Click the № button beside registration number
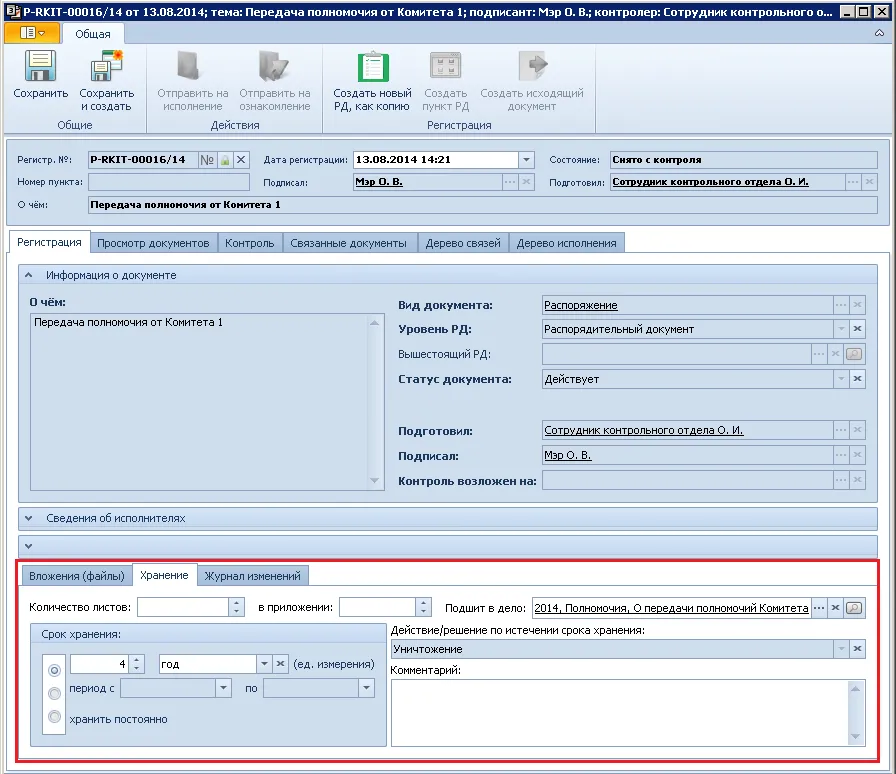This screenshot has width=896, height=774. pyautogui.click(x=207, y=160)
